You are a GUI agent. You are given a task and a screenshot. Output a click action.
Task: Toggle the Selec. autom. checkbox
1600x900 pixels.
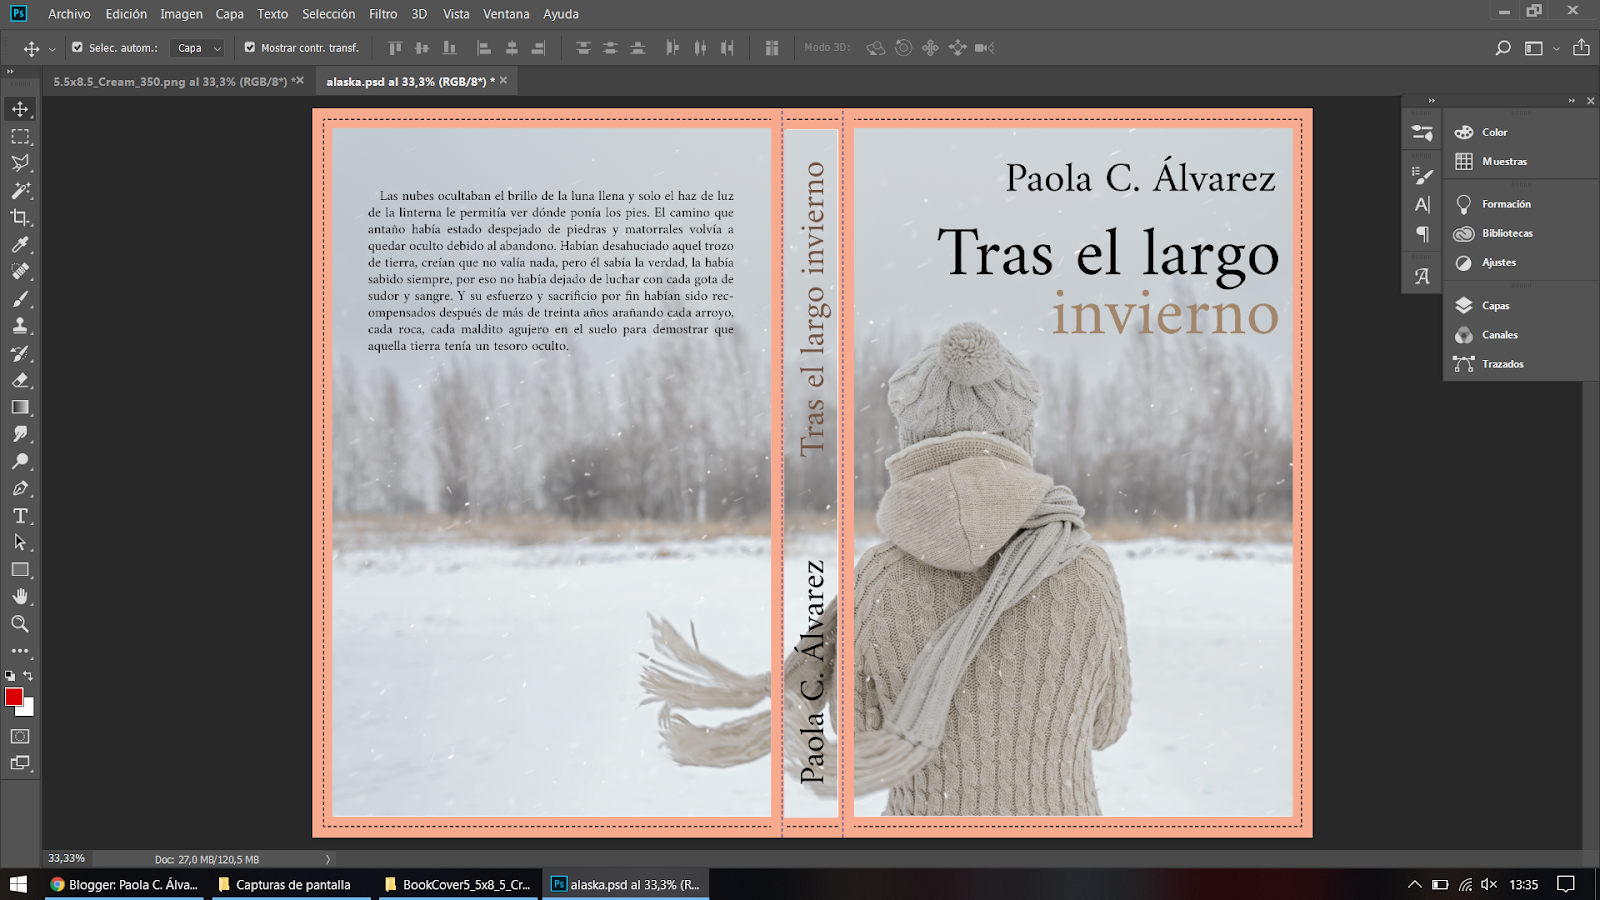[78, 47]
